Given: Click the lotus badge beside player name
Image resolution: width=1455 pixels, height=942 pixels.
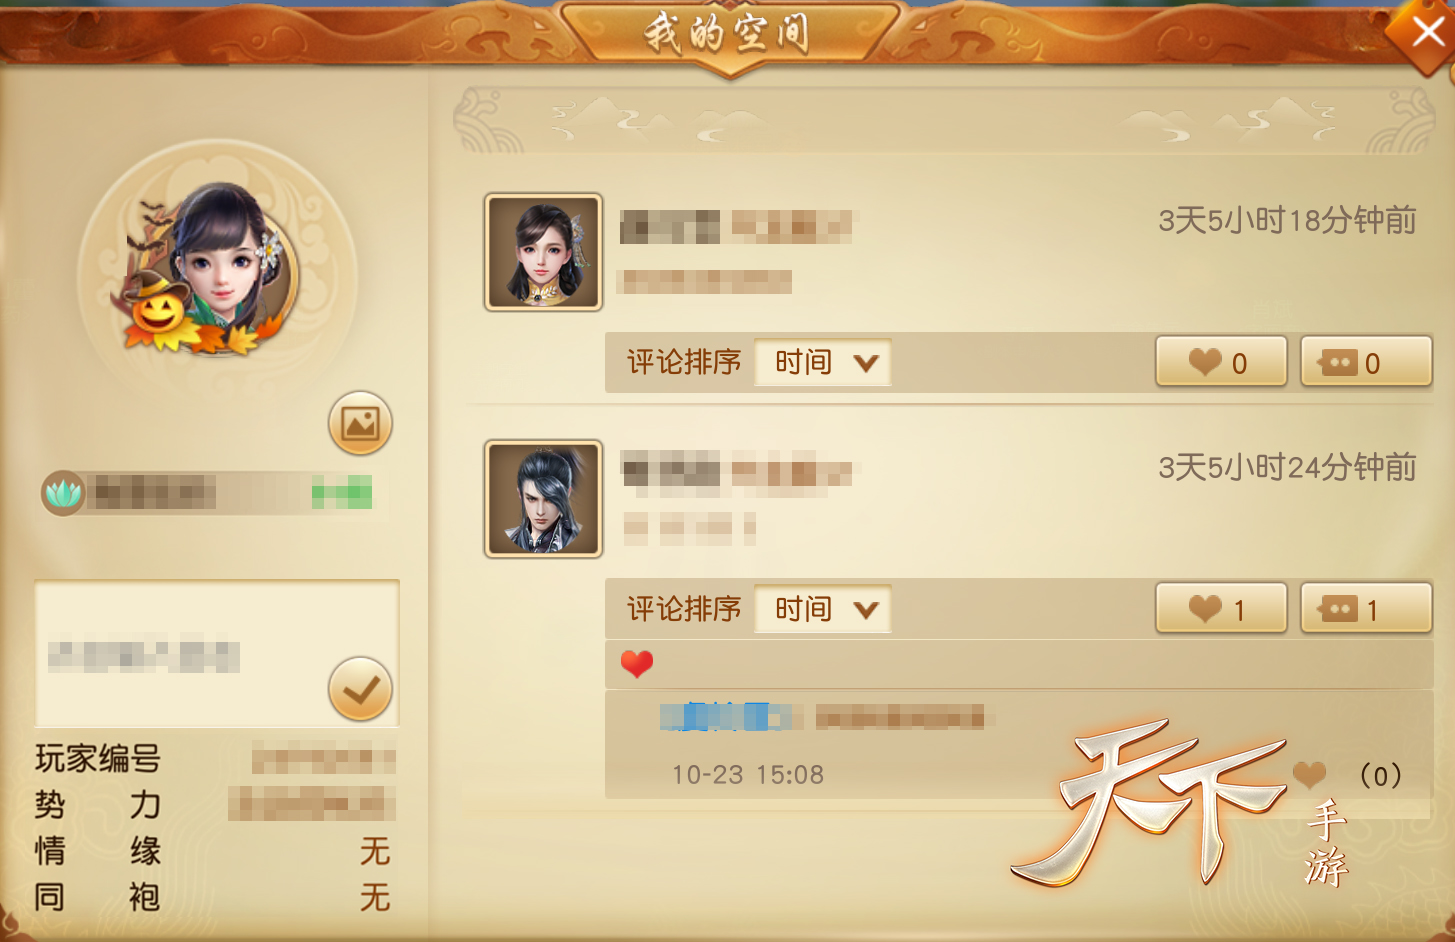Looking at the screenshot, I should (63, 493).
